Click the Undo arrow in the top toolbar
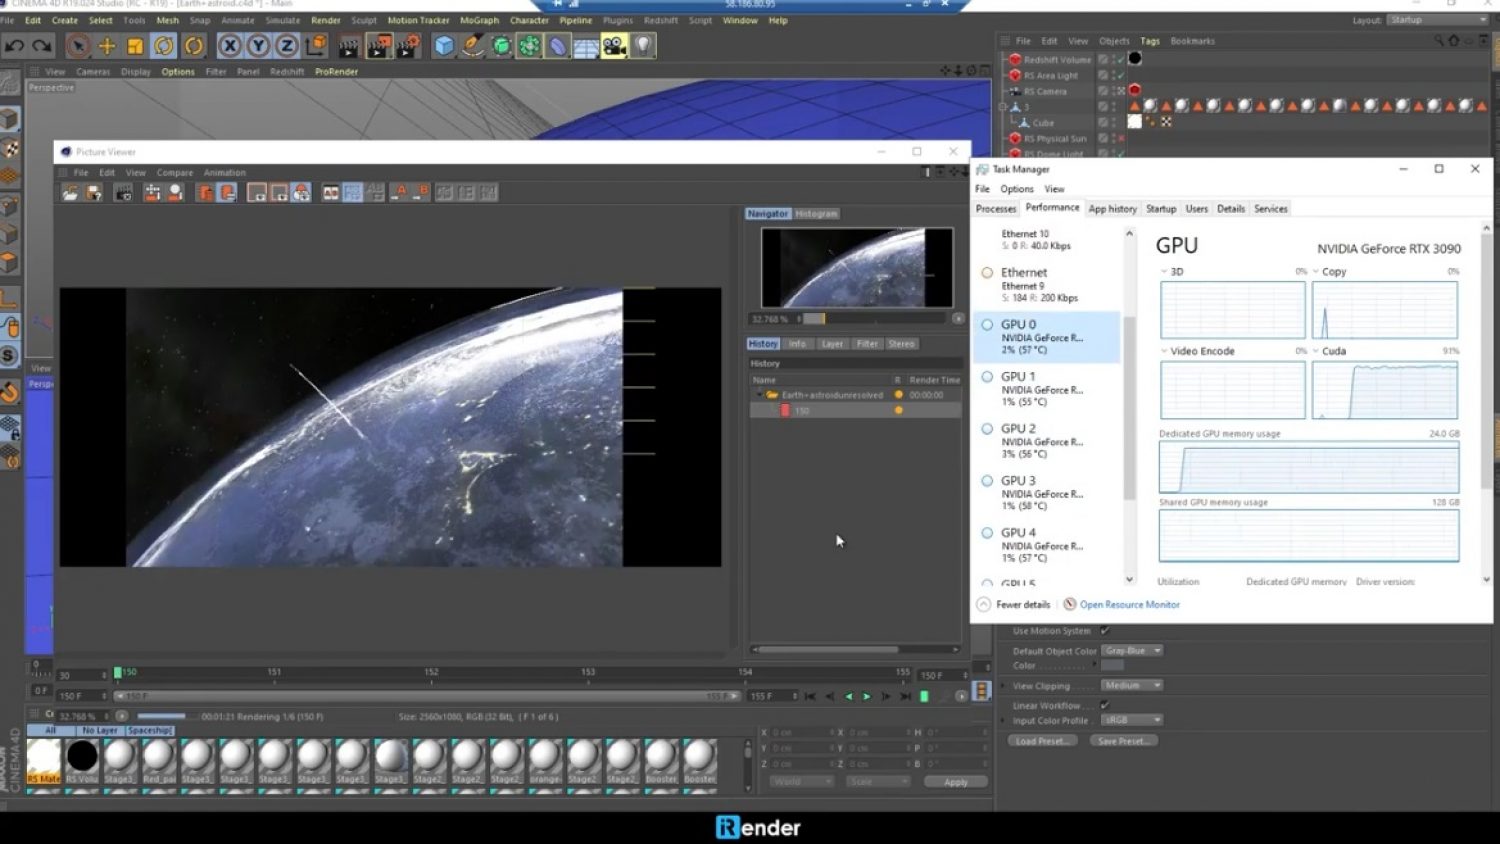Image resolution: width=1500 pixels, height=844 pixels. pos(14,46)
